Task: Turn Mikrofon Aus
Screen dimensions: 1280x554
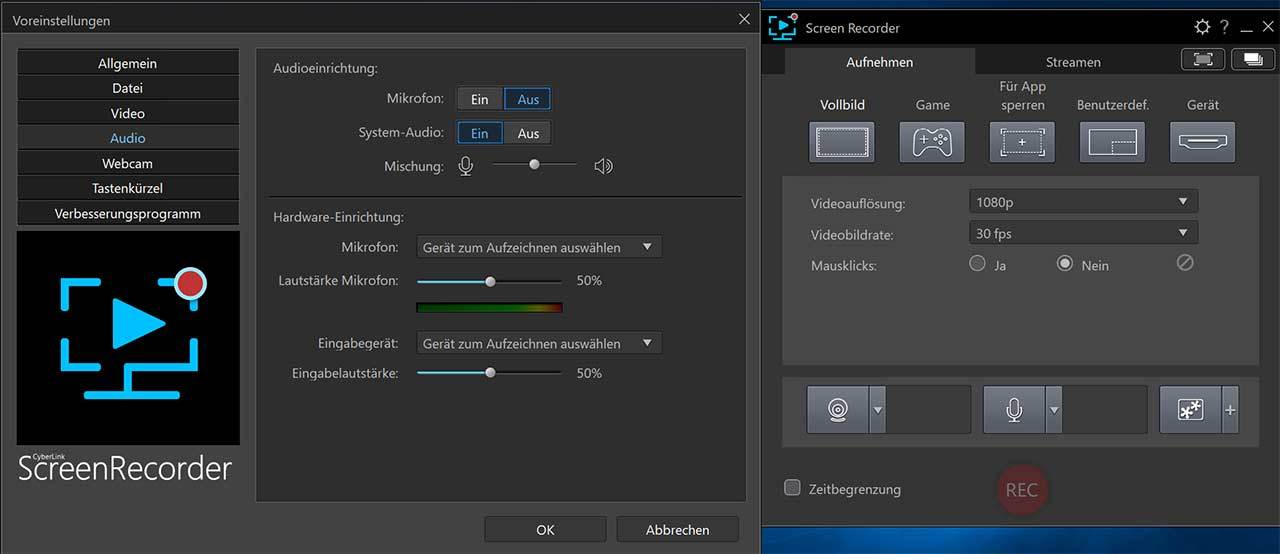Action: coord(528,99)
